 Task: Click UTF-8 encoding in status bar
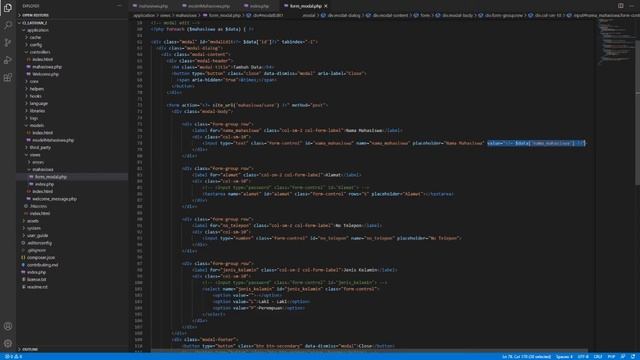(583, 356)
